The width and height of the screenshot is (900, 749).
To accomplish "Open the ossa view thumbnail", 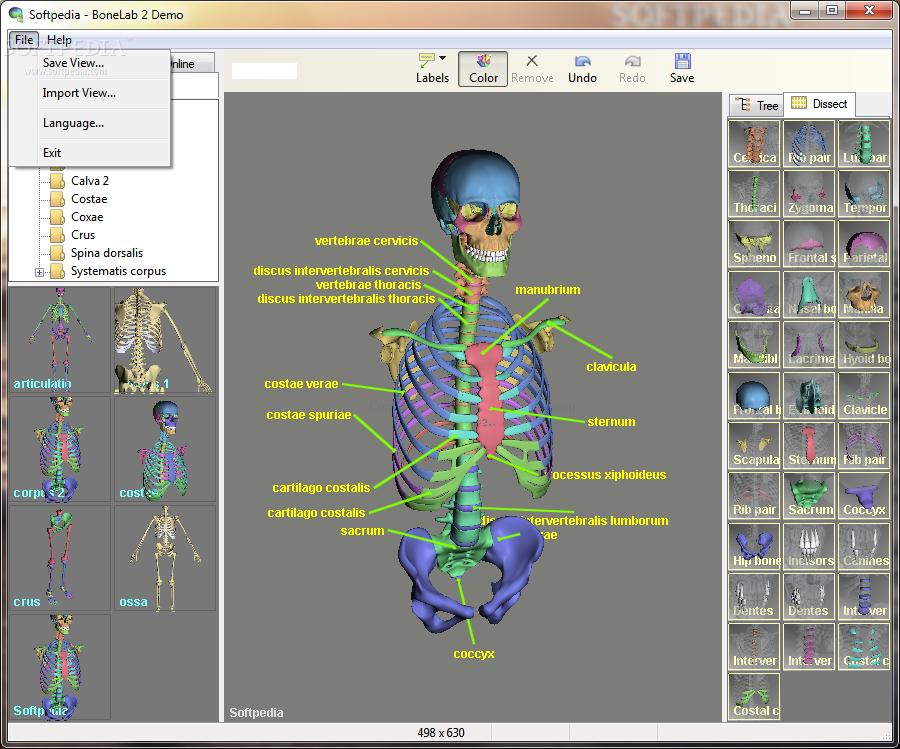I will 165,558.
